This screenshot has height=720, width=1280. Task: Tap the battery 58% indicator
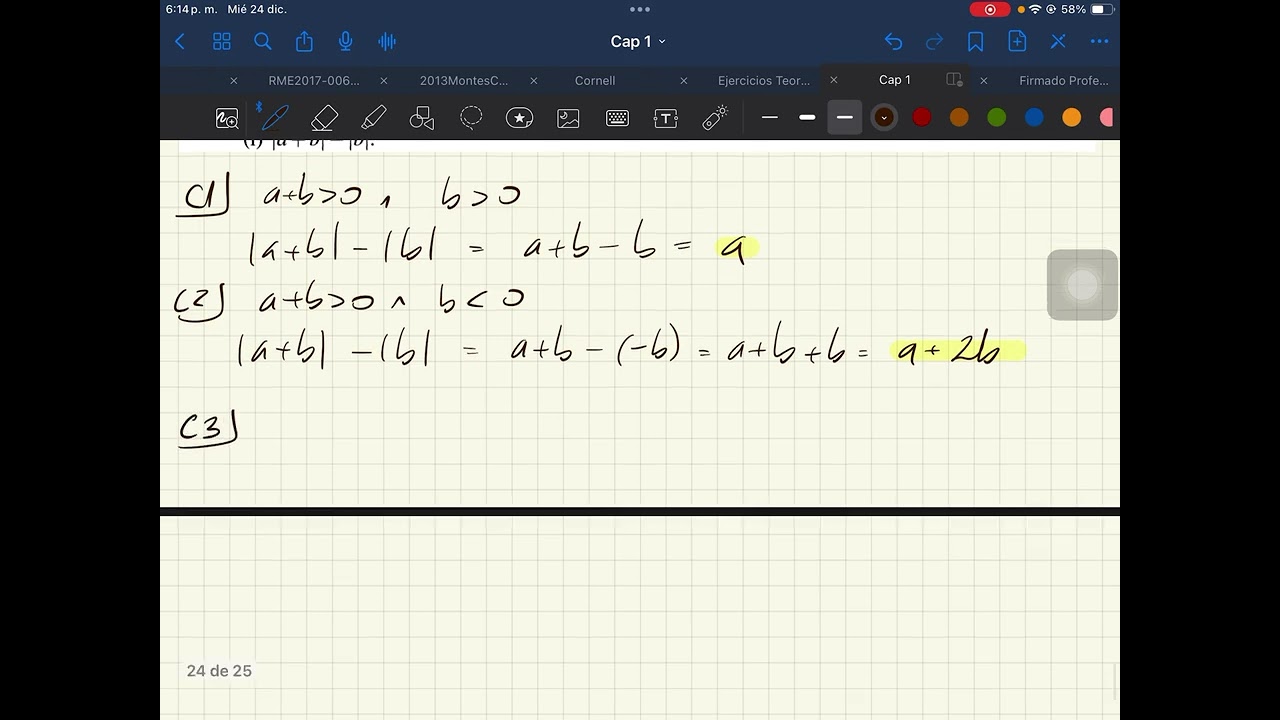(1087, 9)
